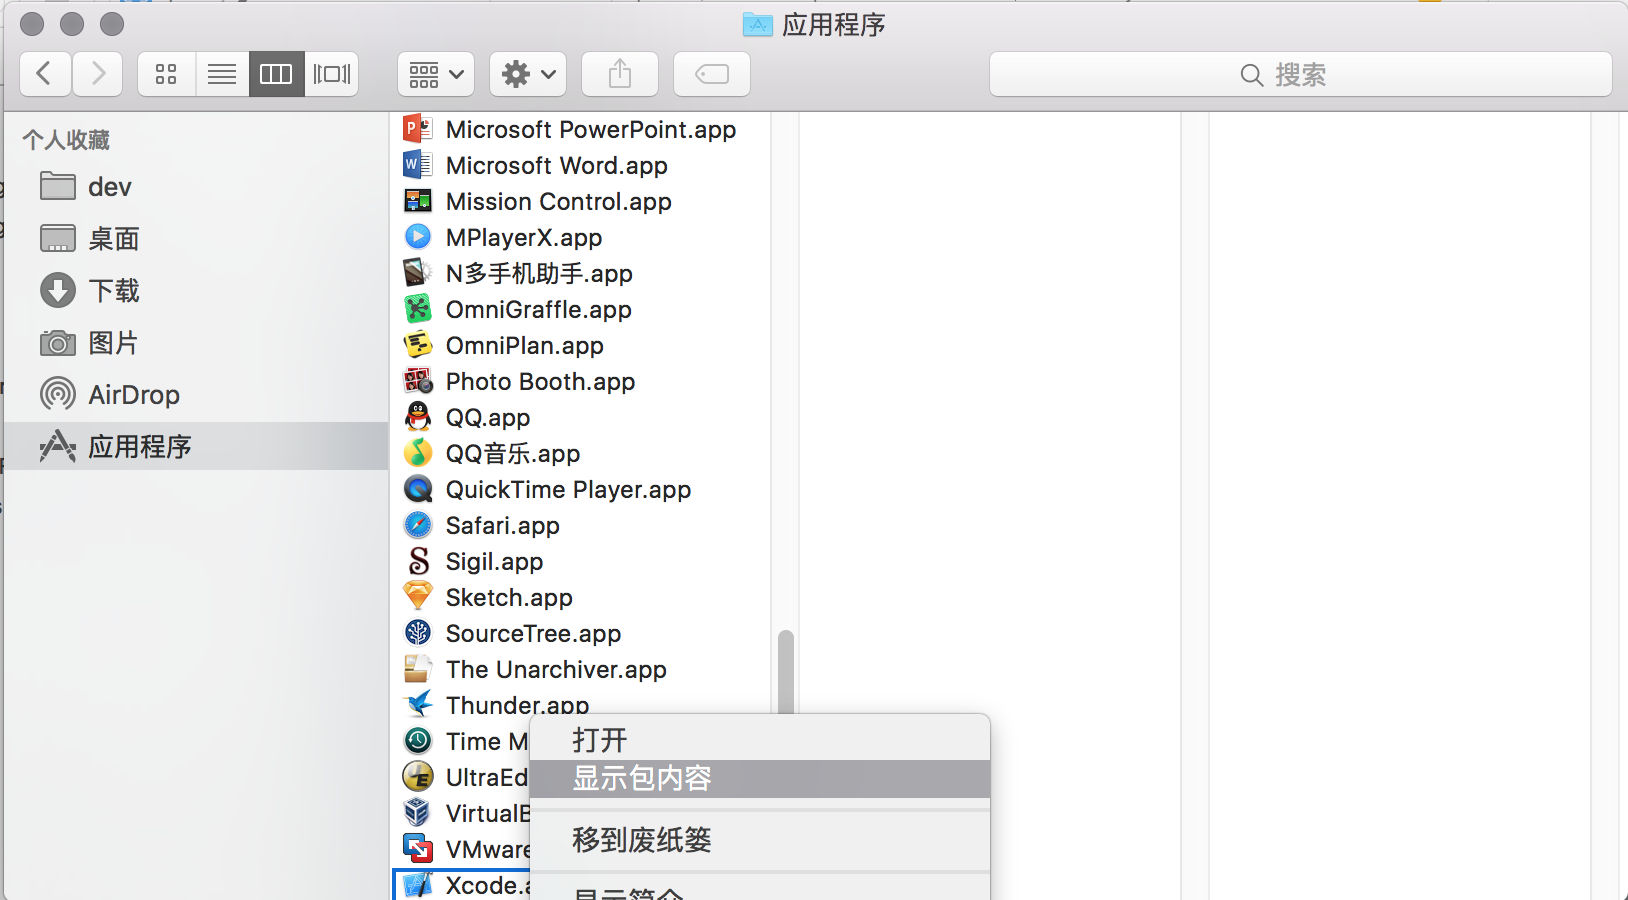Click the Photo Booth app icon

tap(417, 381)
